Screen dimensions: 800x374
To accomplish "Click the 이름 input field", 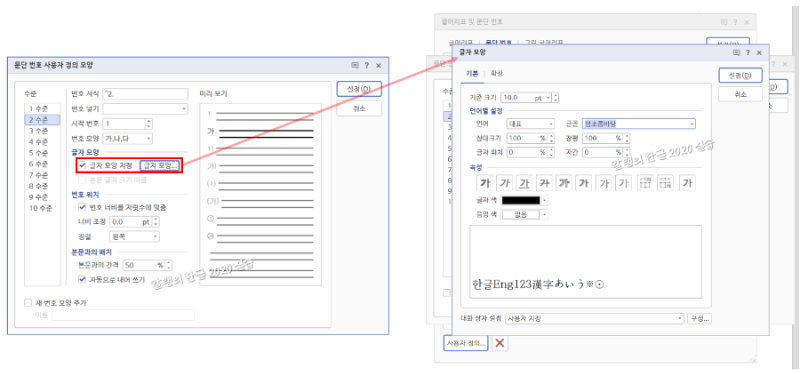I will point(123,315).
